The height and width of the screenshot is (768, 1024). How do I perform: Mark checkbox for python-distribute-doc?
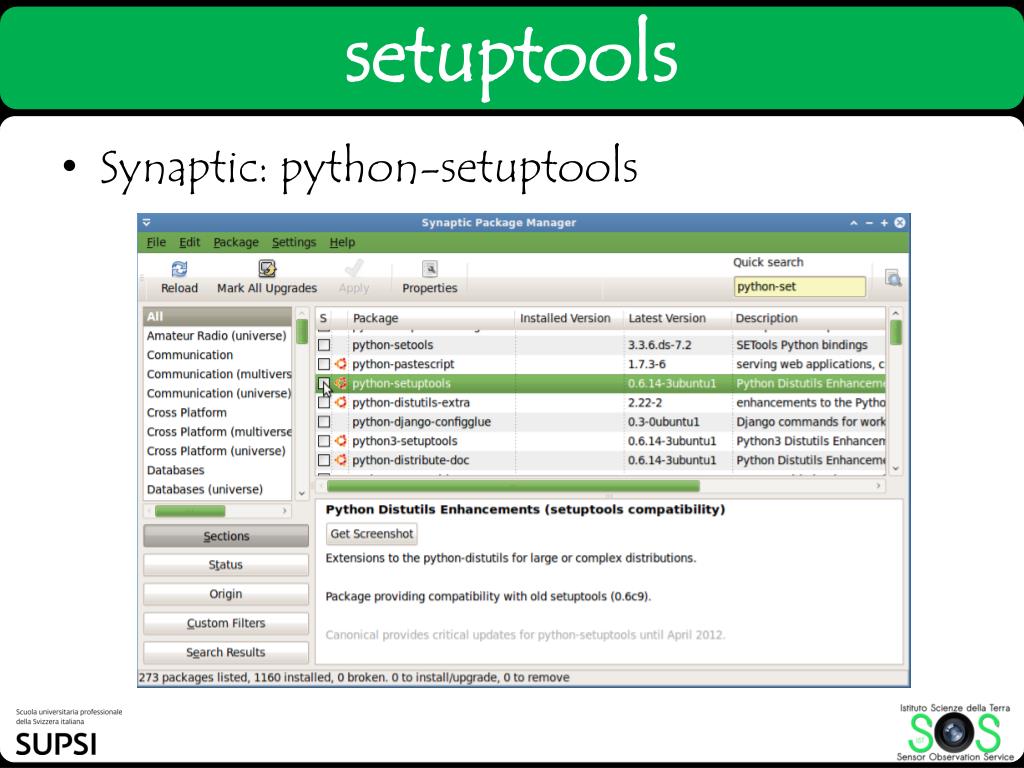tap(324, 460)
